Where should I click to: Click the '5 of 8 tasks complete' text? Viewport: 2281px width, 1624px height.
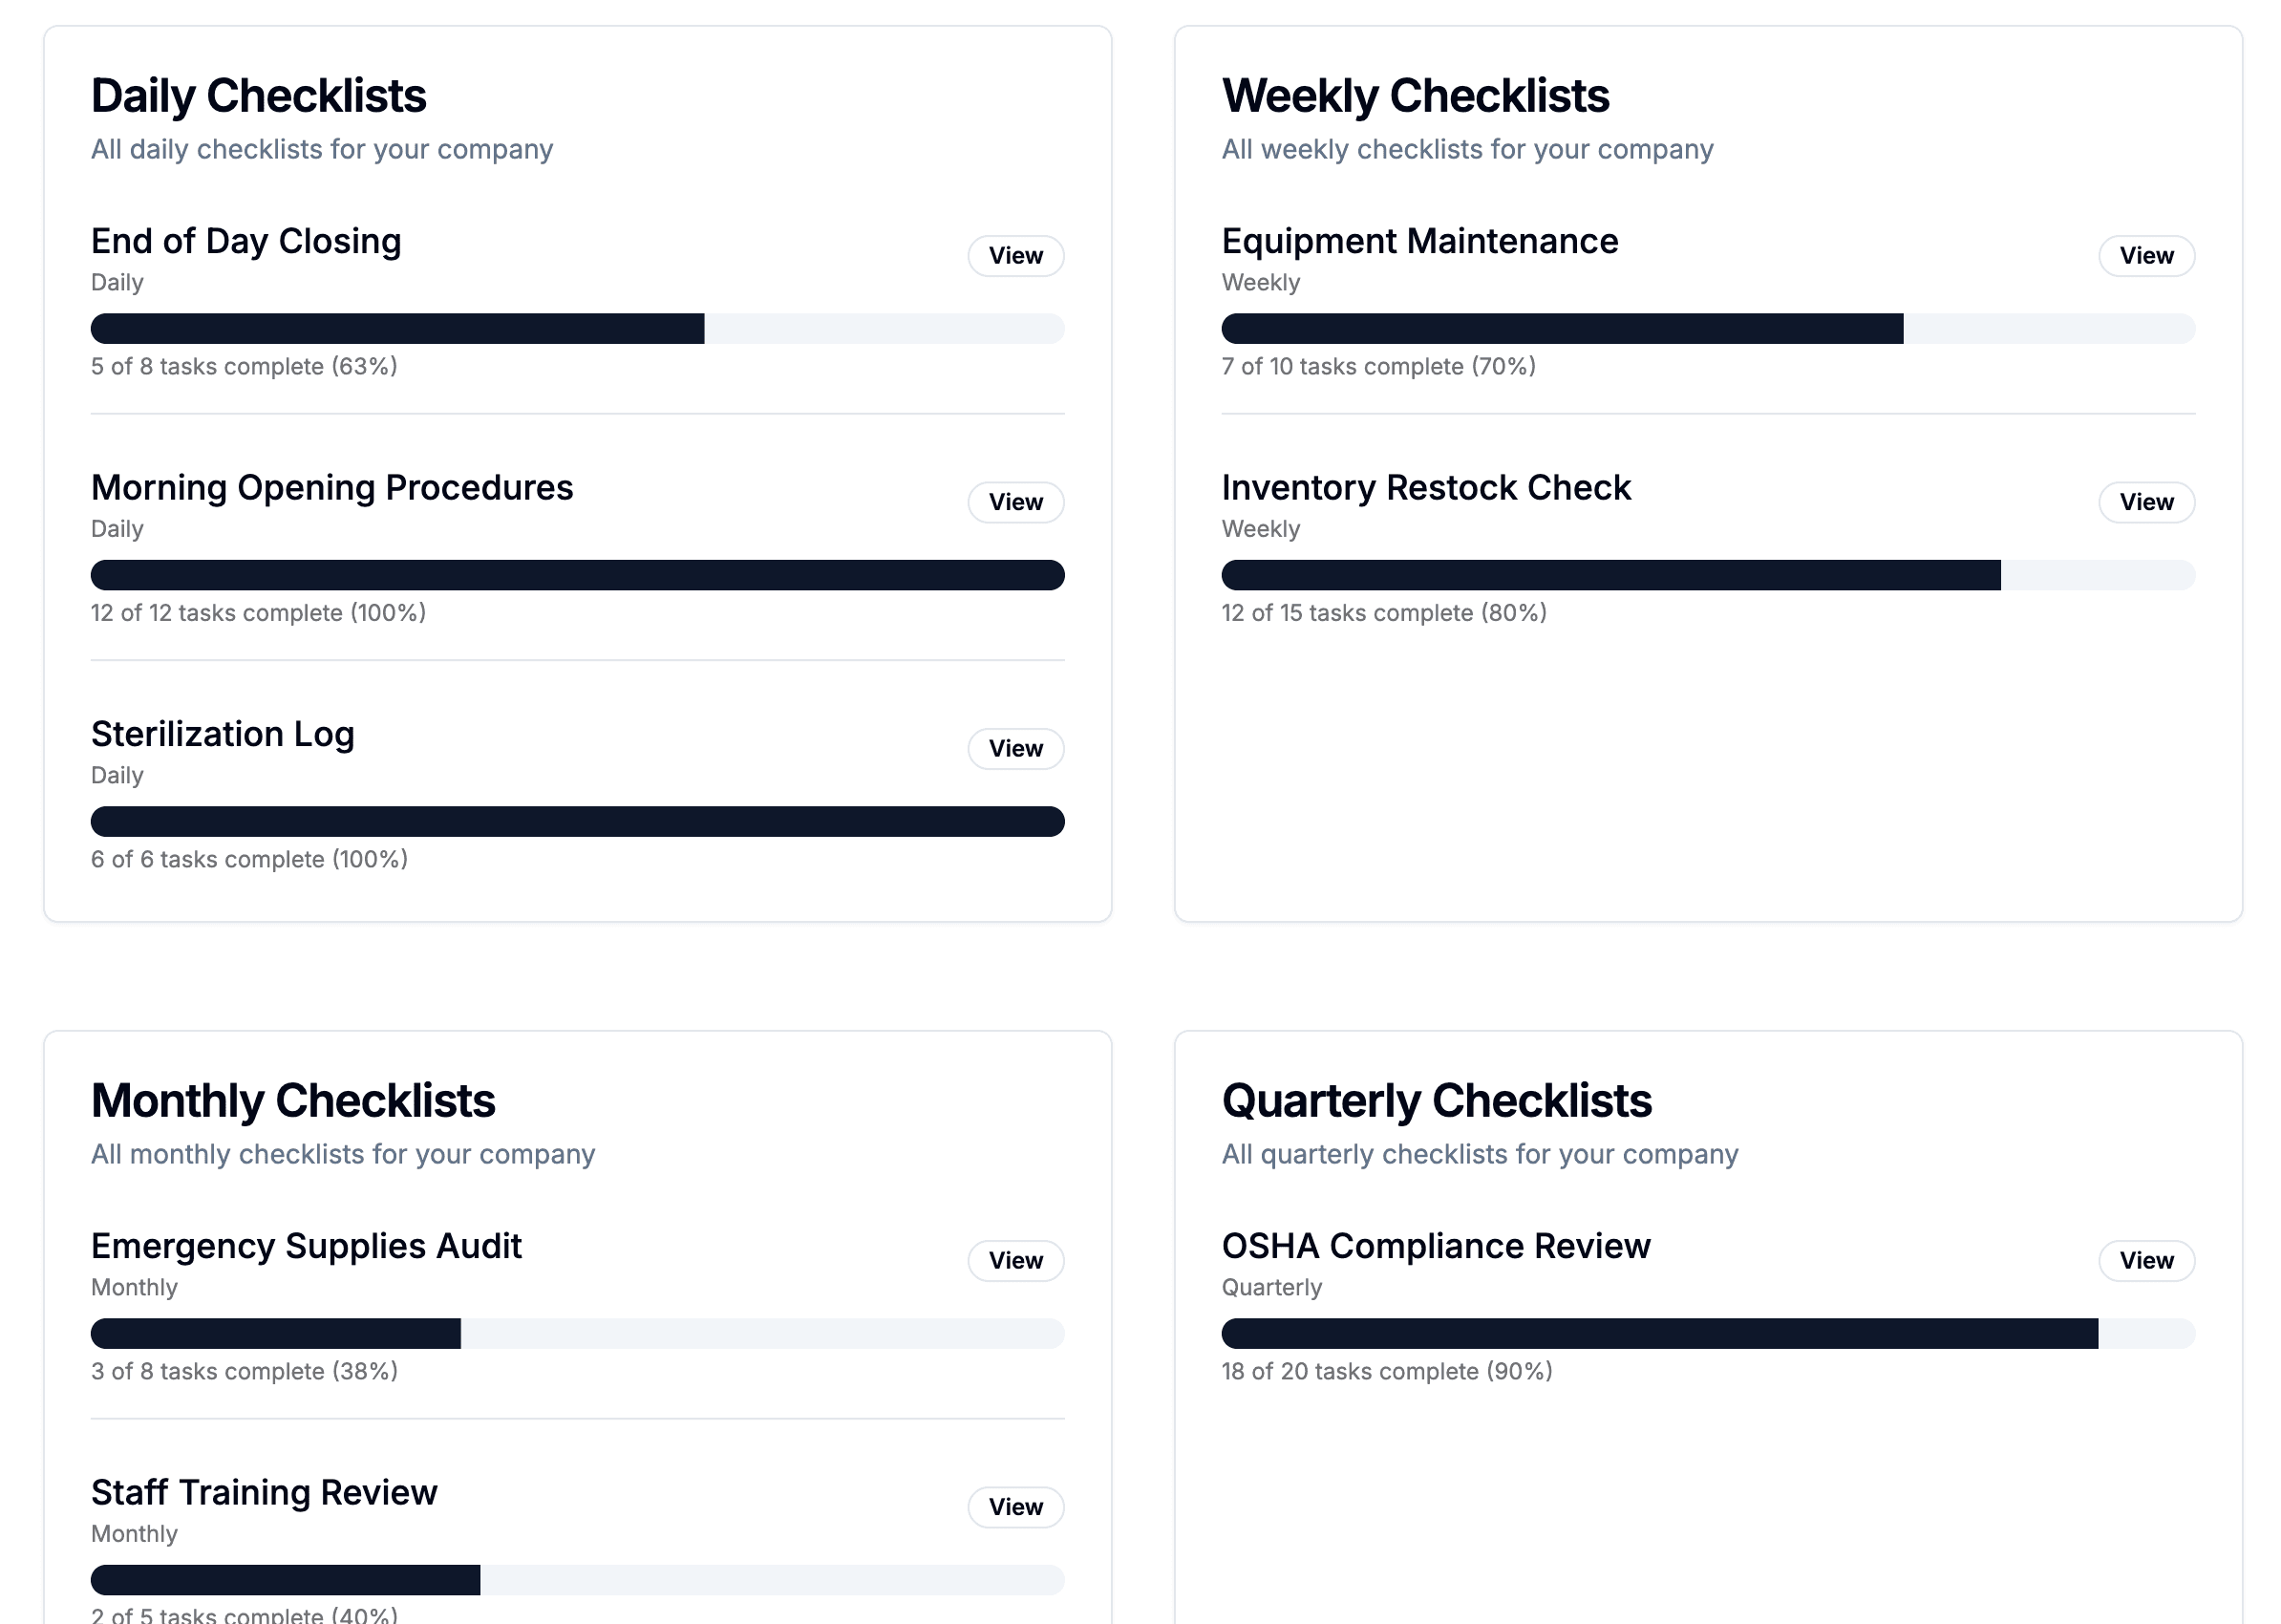click(243, 366)
